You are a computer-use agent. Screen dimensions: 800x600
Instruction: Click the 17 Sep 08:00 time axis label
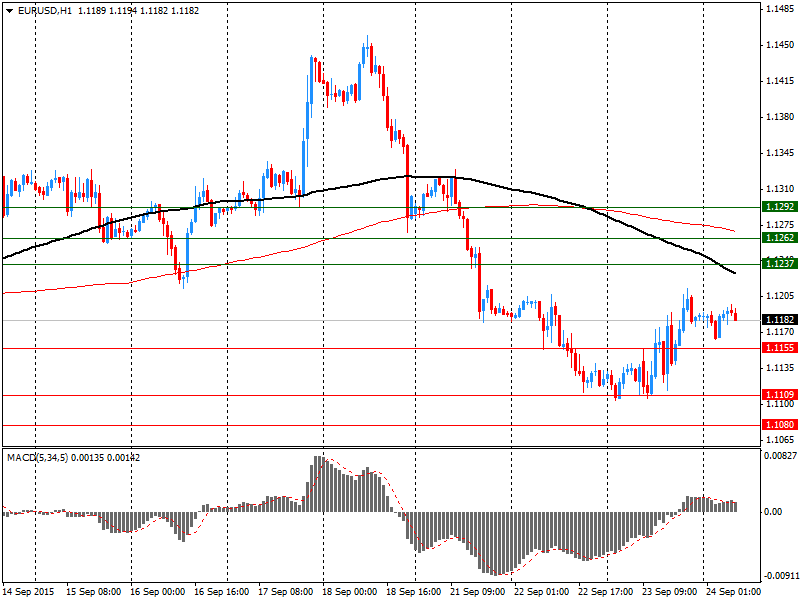pos(286,592)
